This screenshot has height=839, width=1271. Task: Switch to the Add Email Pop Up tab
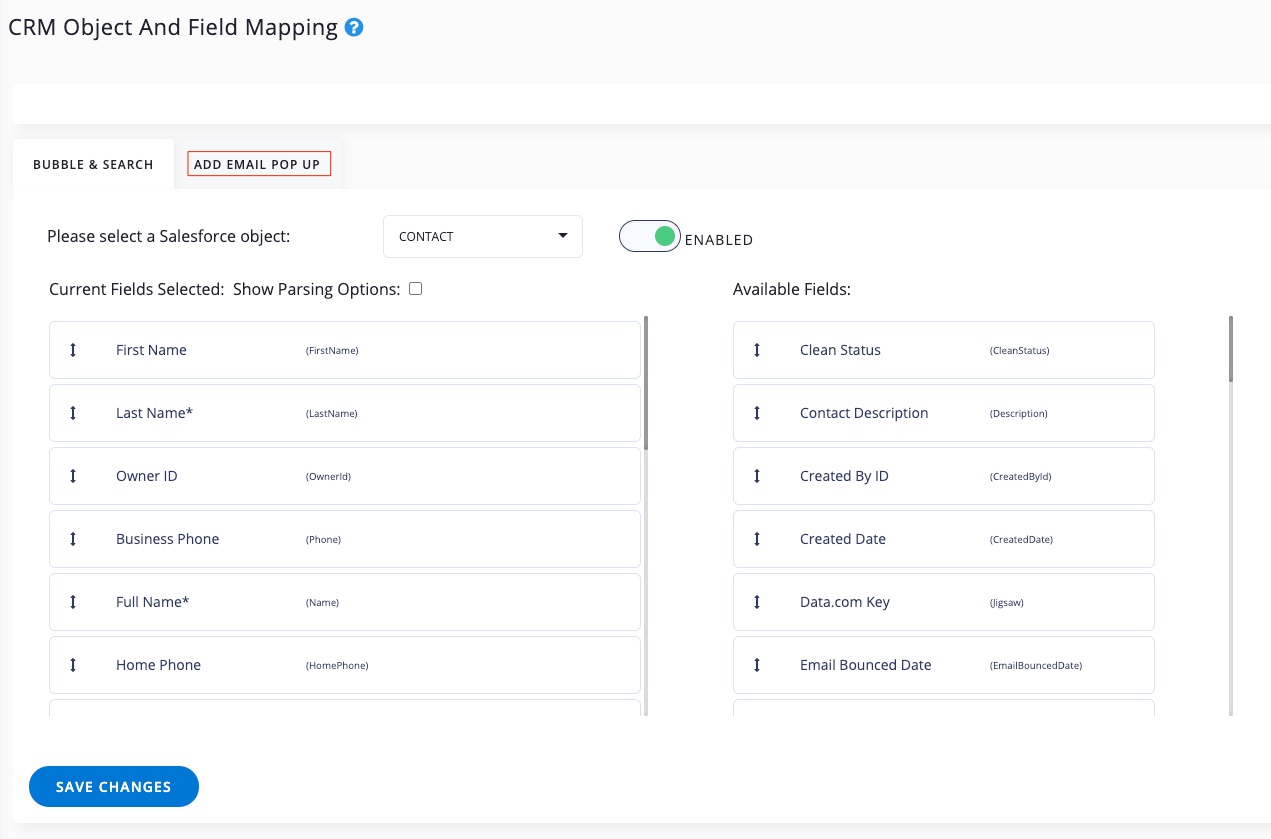(257, 164)
